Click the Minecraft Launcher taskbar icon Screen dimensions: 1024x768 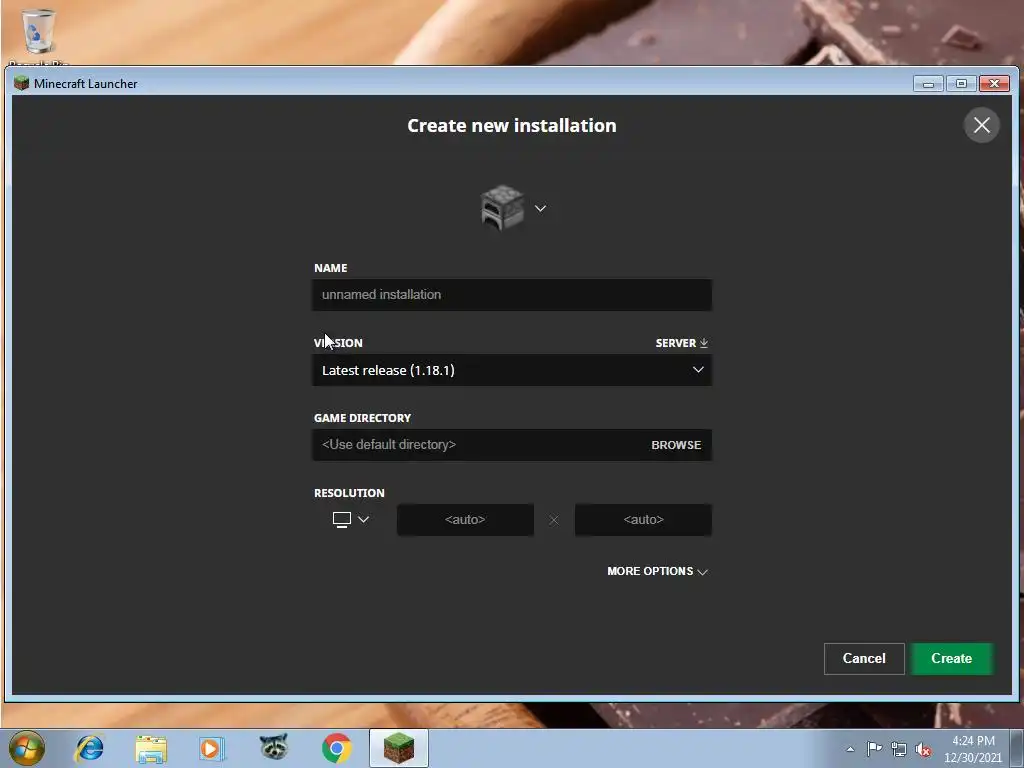tap(398, 748)
